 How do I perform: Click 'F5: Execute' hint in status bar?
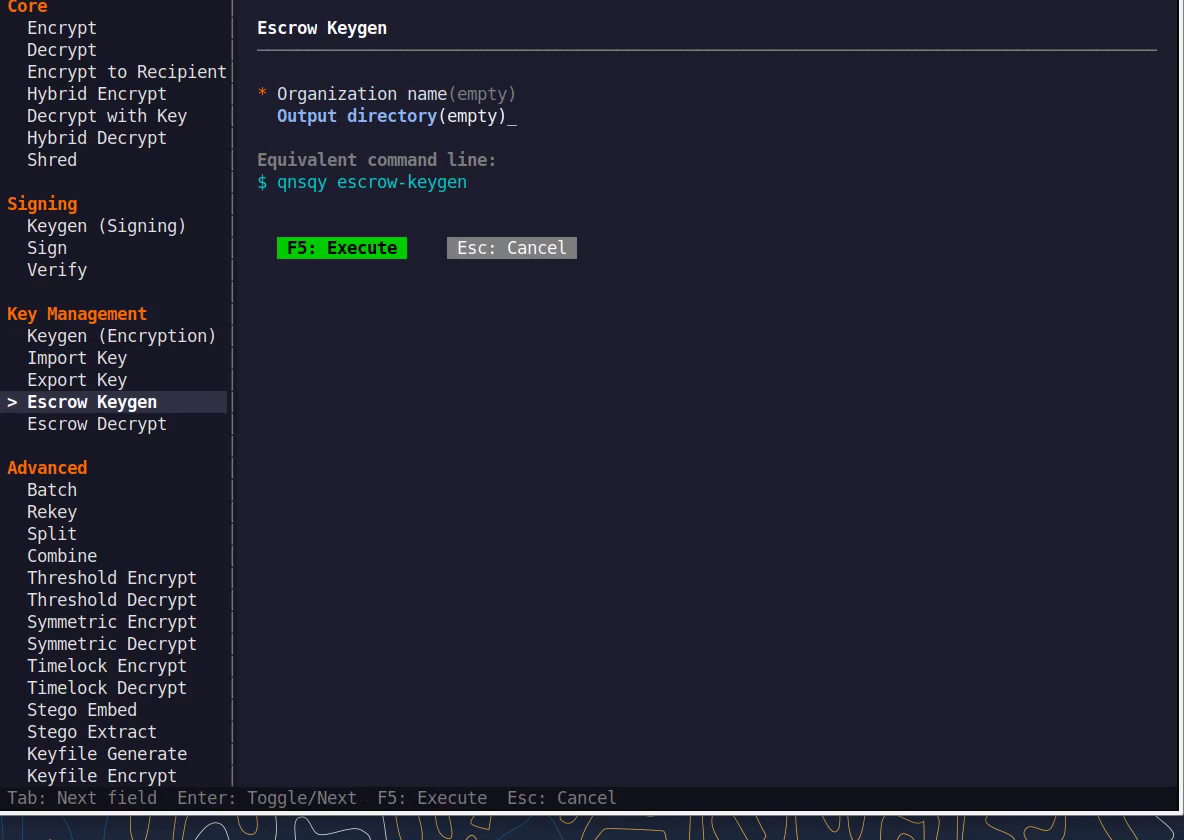coord(432,798)
